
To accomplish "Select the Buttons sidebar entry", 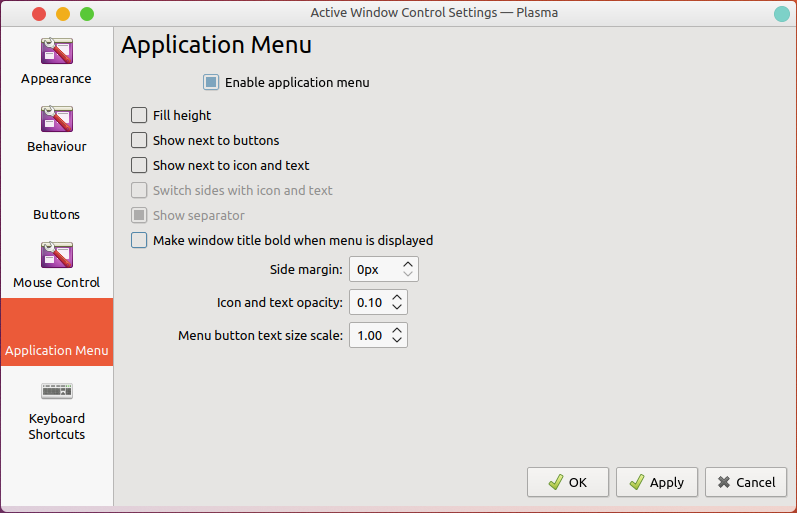I will (56, 197).
